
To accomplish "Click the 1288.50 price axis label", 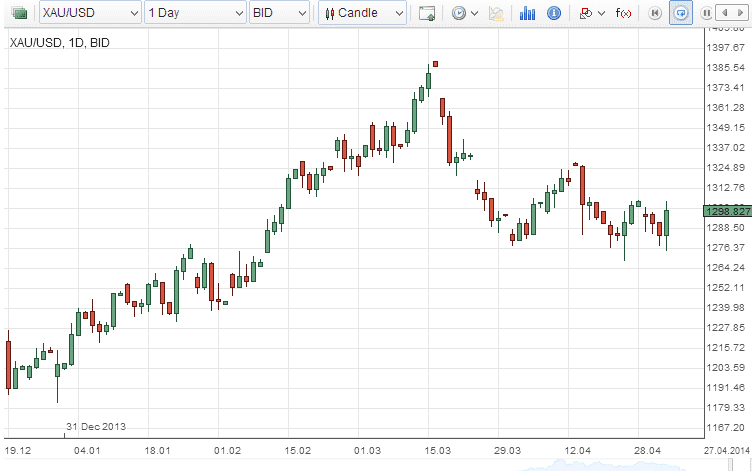I will click(x=726, y=227).
